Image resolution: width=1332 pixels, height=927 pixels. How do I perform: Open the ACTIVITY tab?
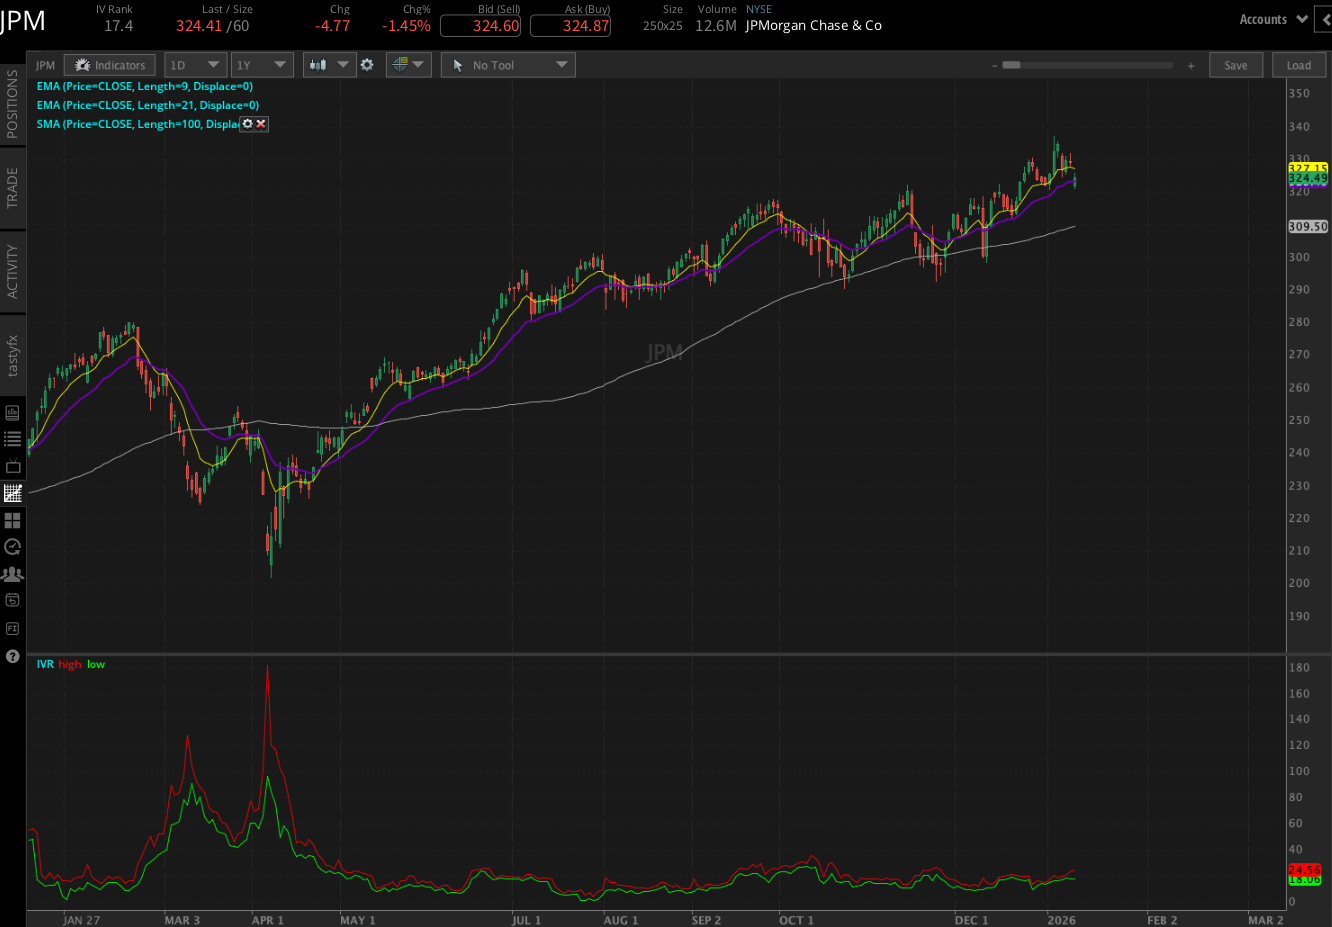tap(13, 268)
